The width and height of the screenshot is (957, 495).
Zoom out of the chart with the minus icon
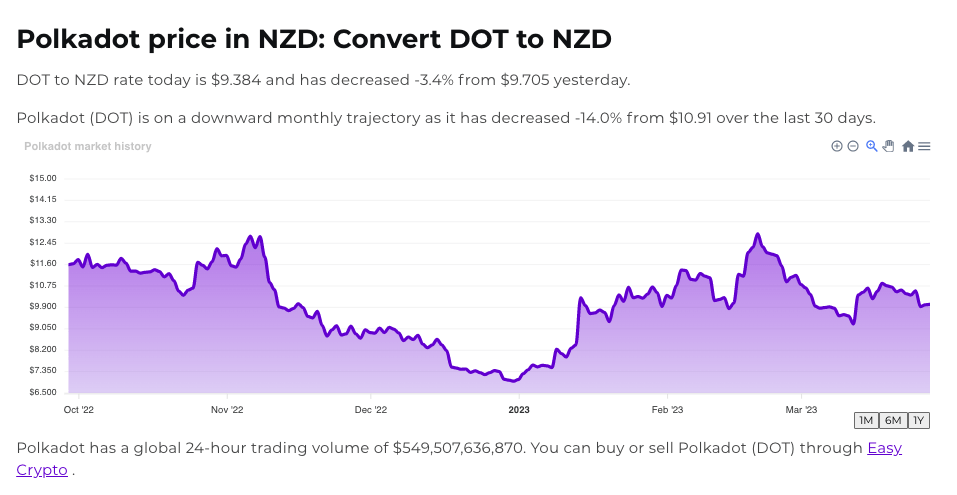(x=853, y=146)
